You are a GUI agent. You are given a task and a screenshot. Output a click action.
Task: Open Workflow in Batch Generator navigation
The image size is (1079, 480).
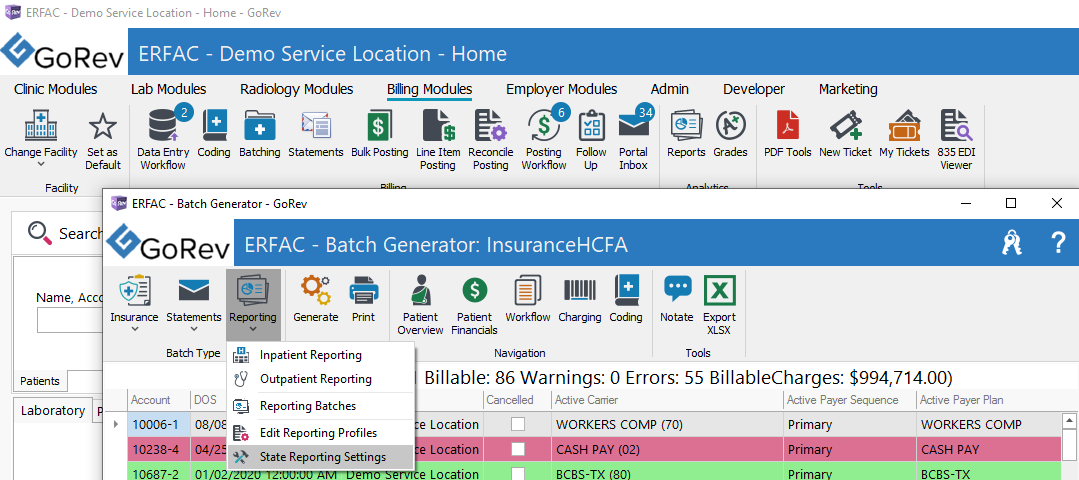[x=528, y=299]
